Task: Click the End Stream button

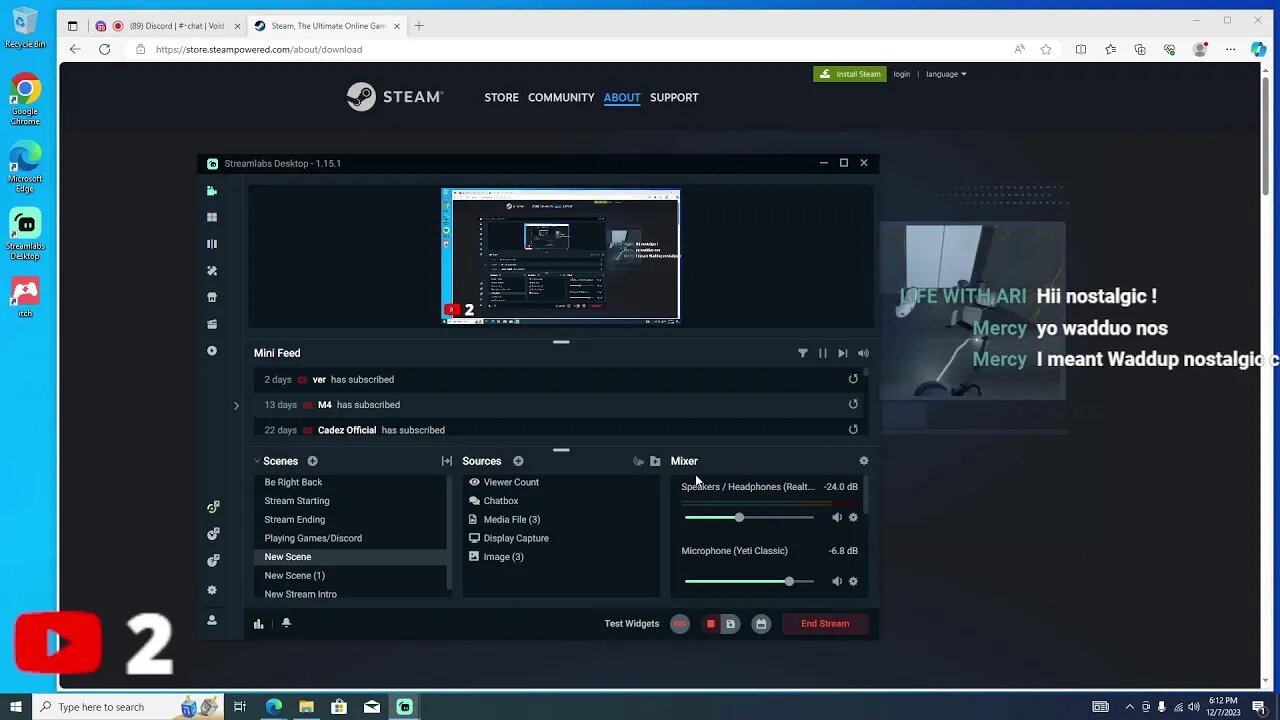Action: [x=825, y=624]
